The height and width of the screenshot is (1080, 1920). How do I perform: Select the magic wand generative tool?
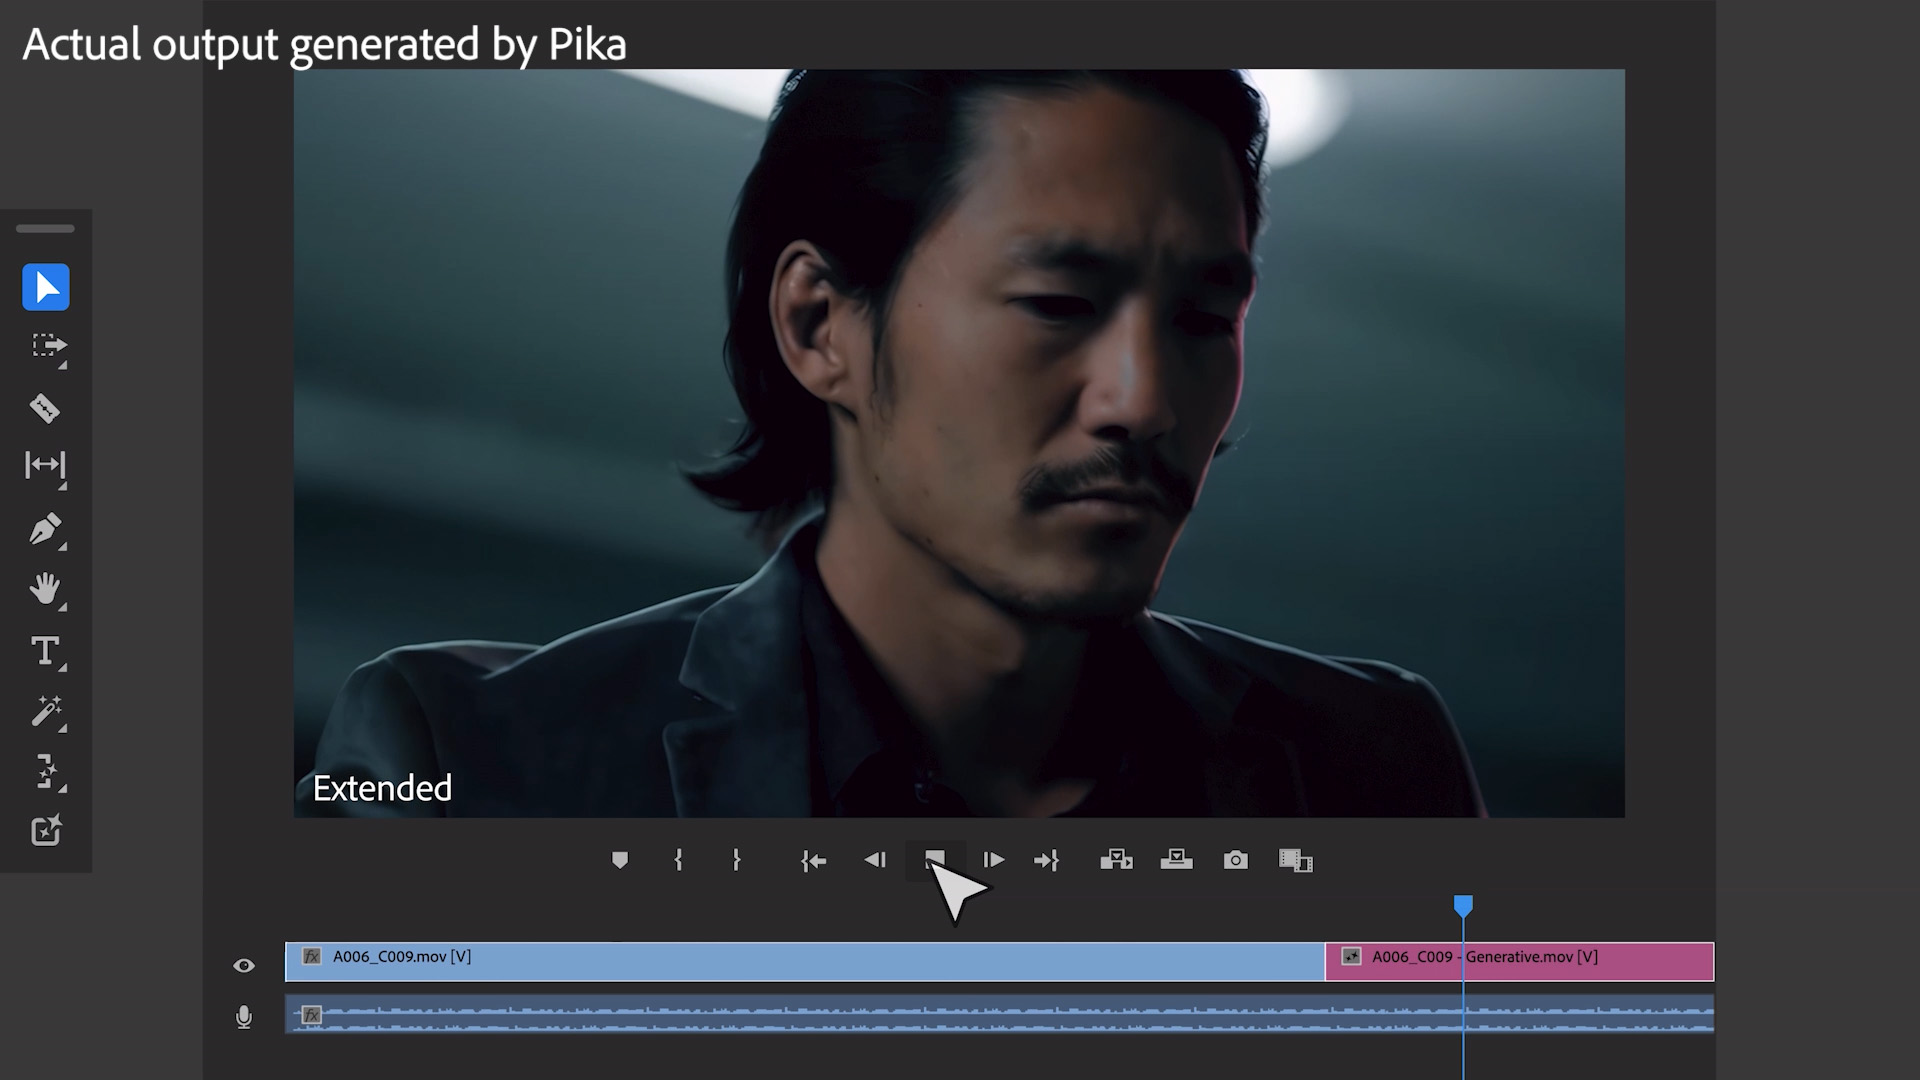(46, 712)
